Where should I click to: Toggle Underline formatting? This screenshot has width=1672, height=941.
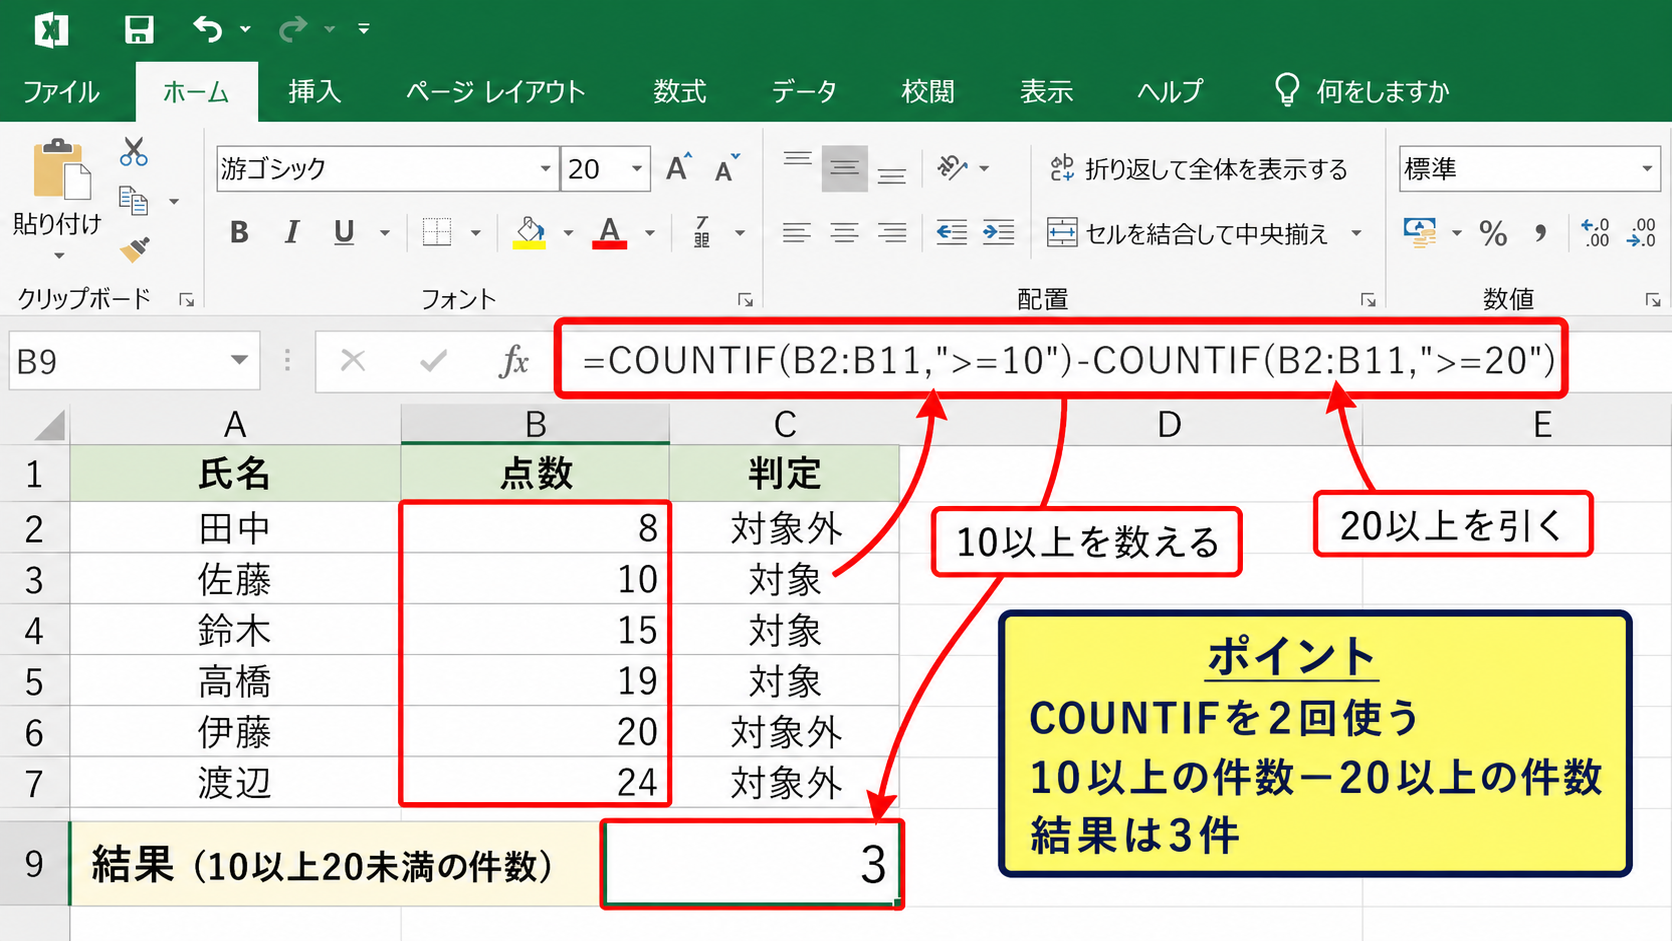[x=344, y=233]
